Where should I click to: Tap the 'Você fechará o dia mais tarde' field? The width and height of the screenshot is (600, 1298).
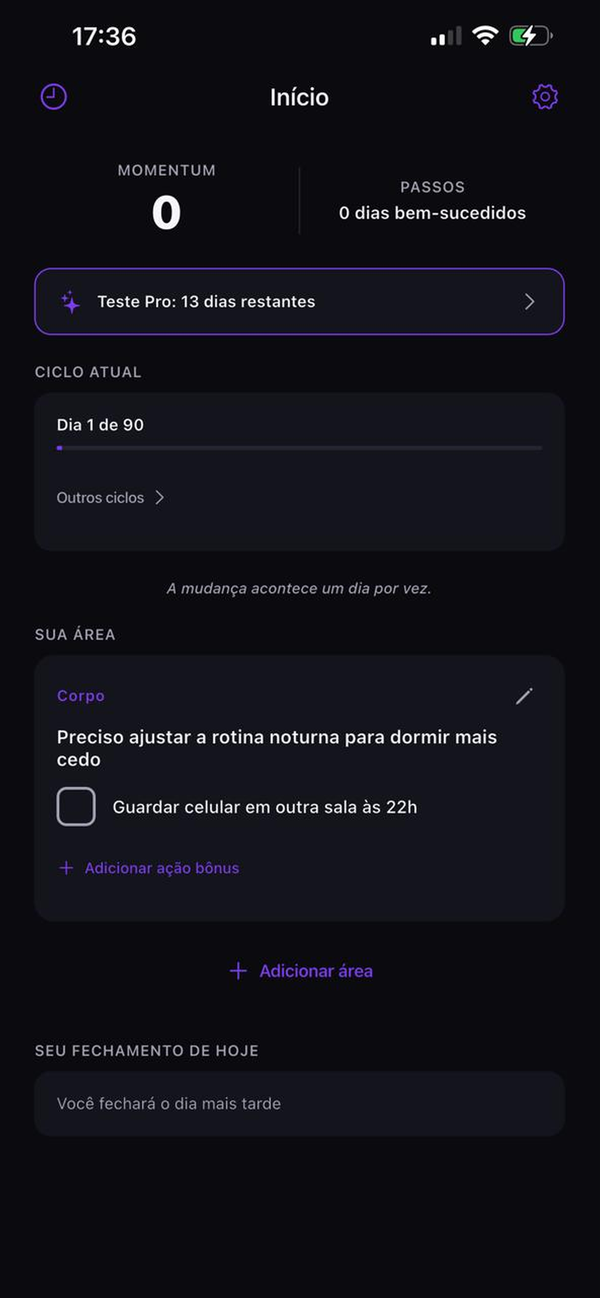coord(300,1103)
